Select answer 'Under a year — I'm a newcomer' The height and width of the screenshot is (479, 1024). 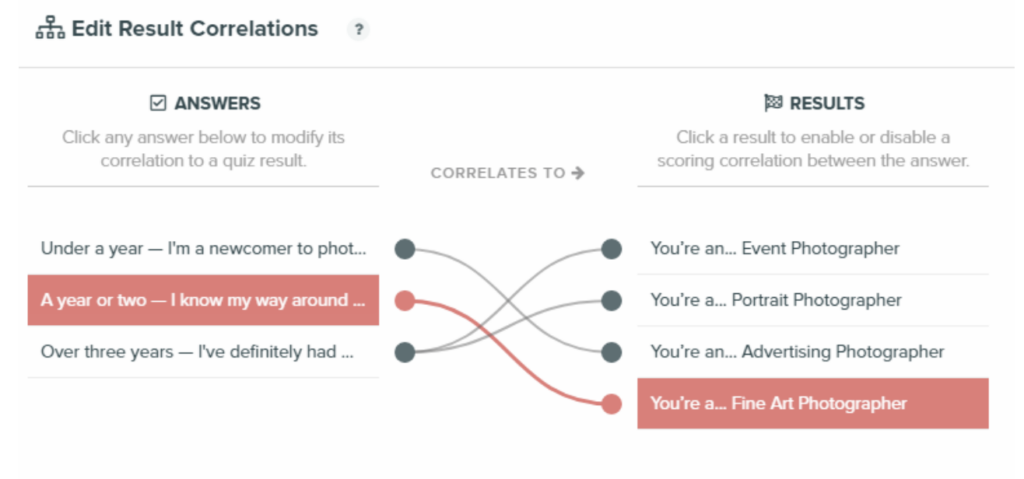click(x=203, y=249)
